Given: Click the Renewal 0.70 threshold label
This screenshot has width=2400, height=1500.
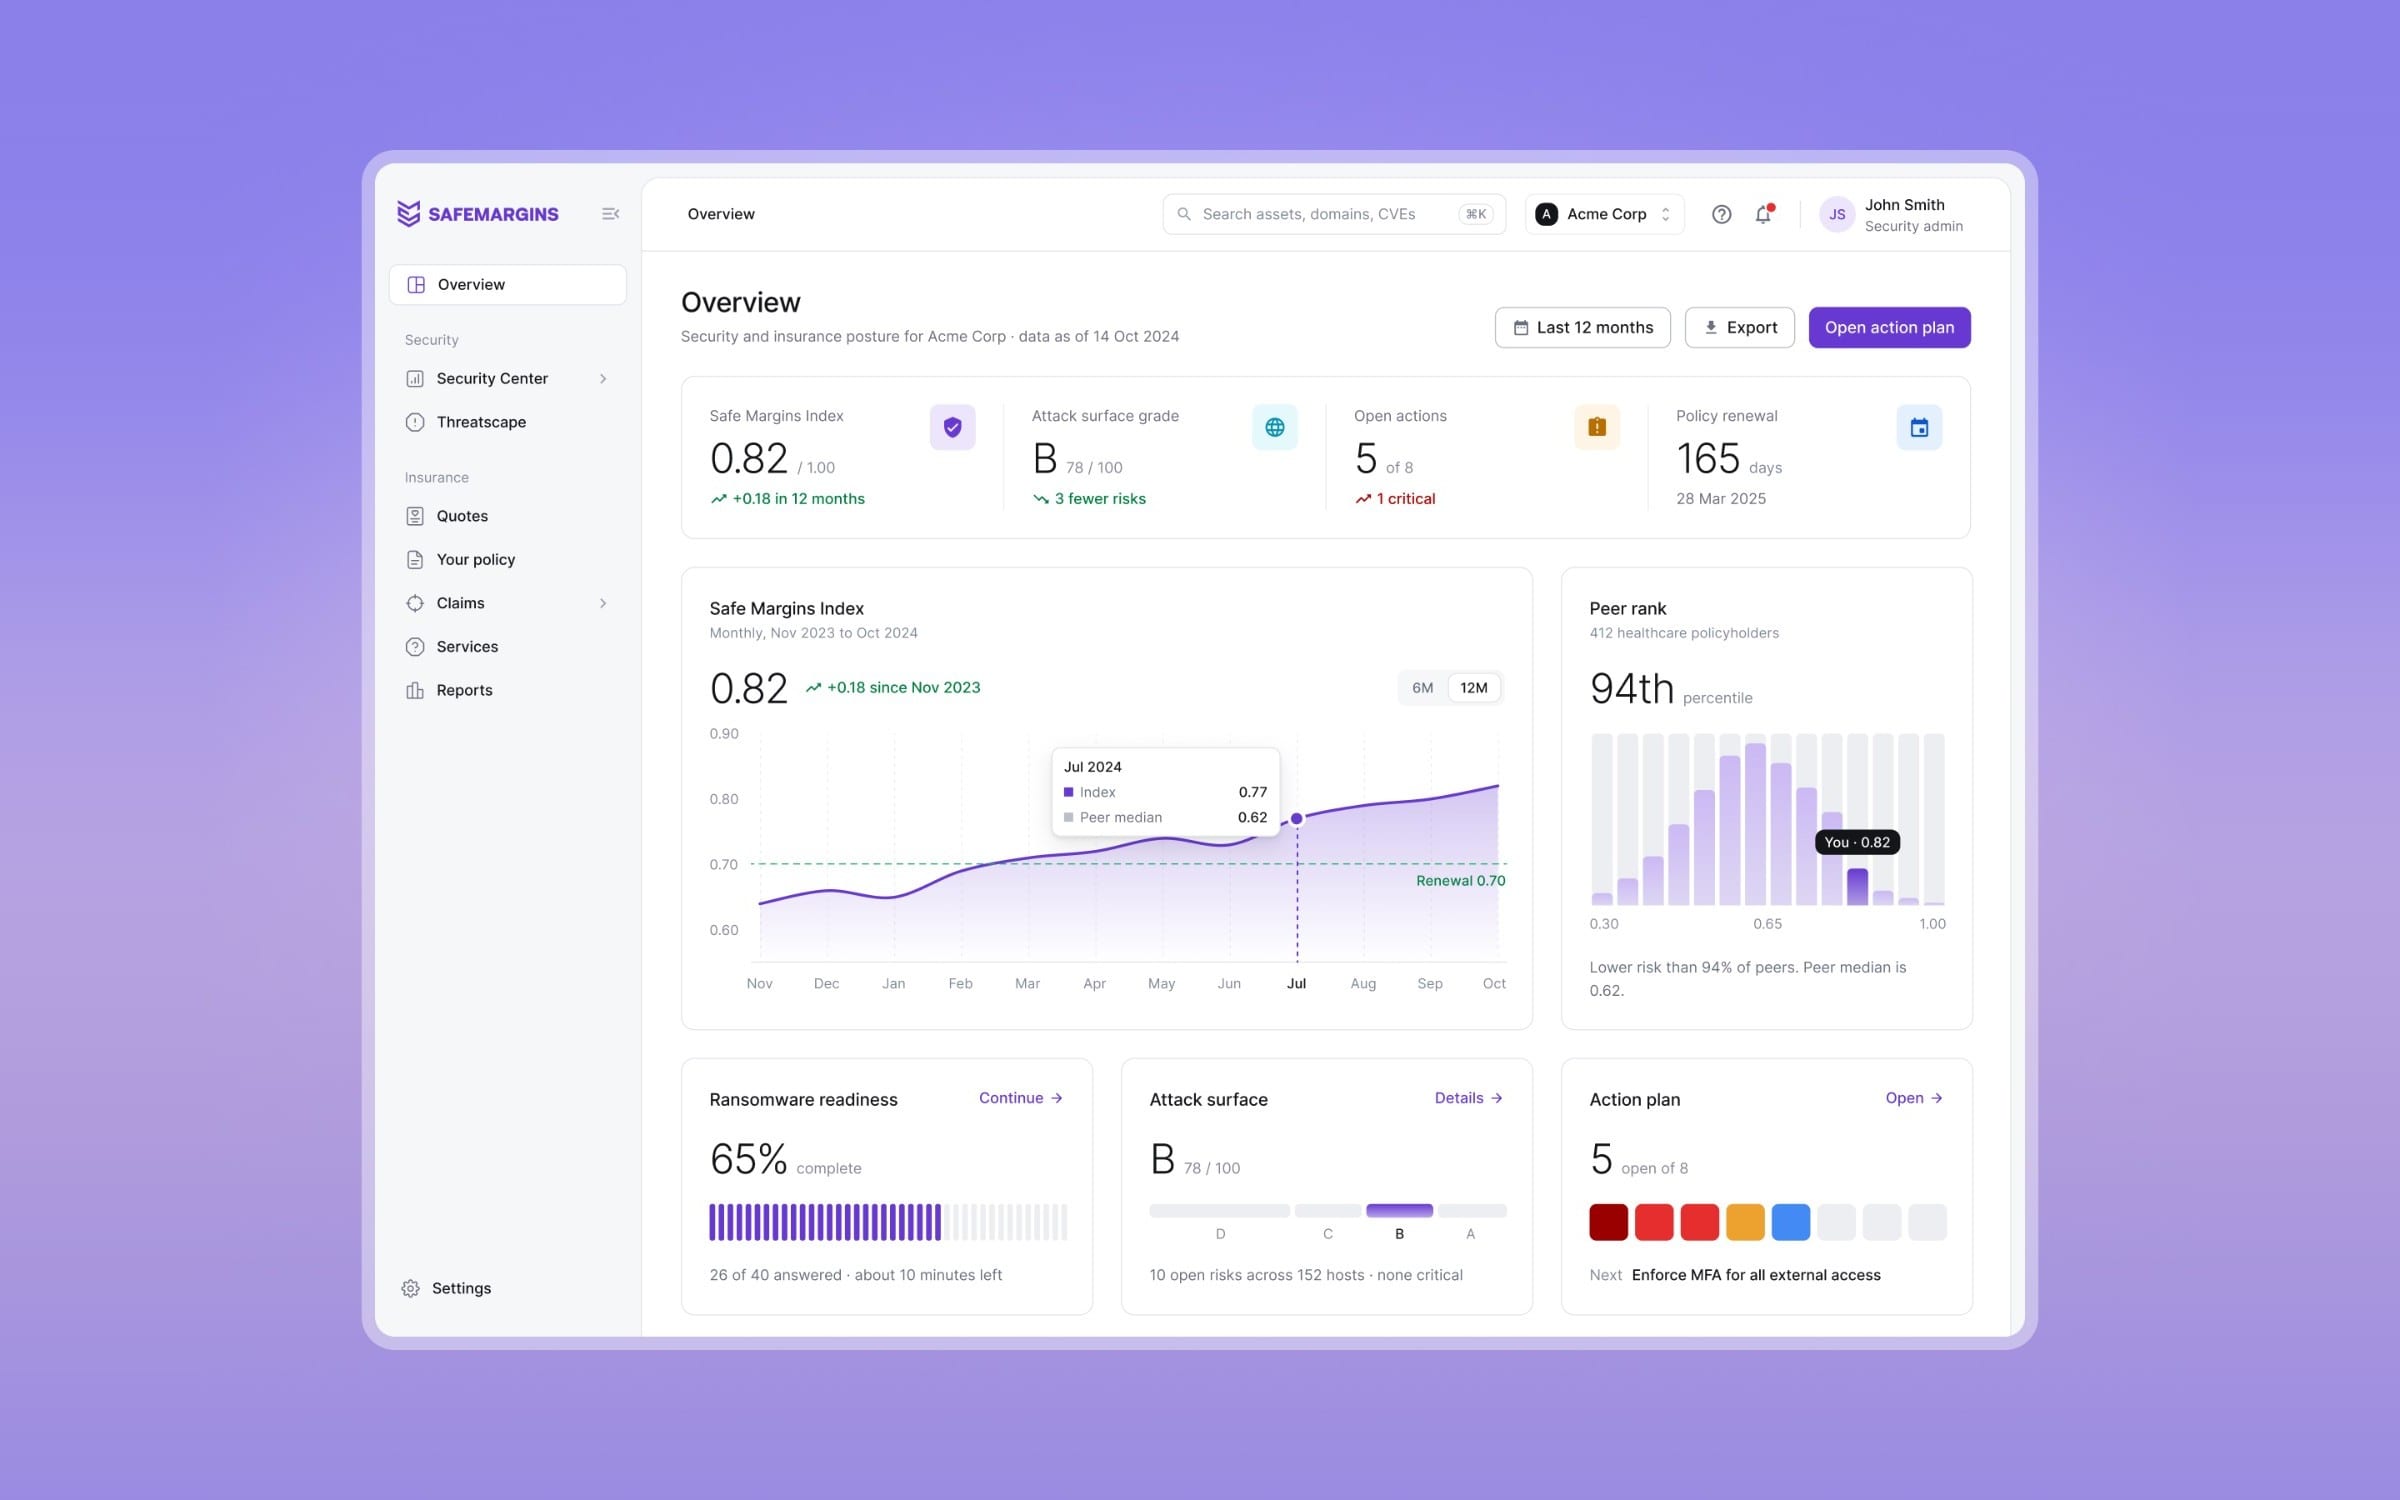Looking at the screenshot, I should click(x=1460, y=881).
